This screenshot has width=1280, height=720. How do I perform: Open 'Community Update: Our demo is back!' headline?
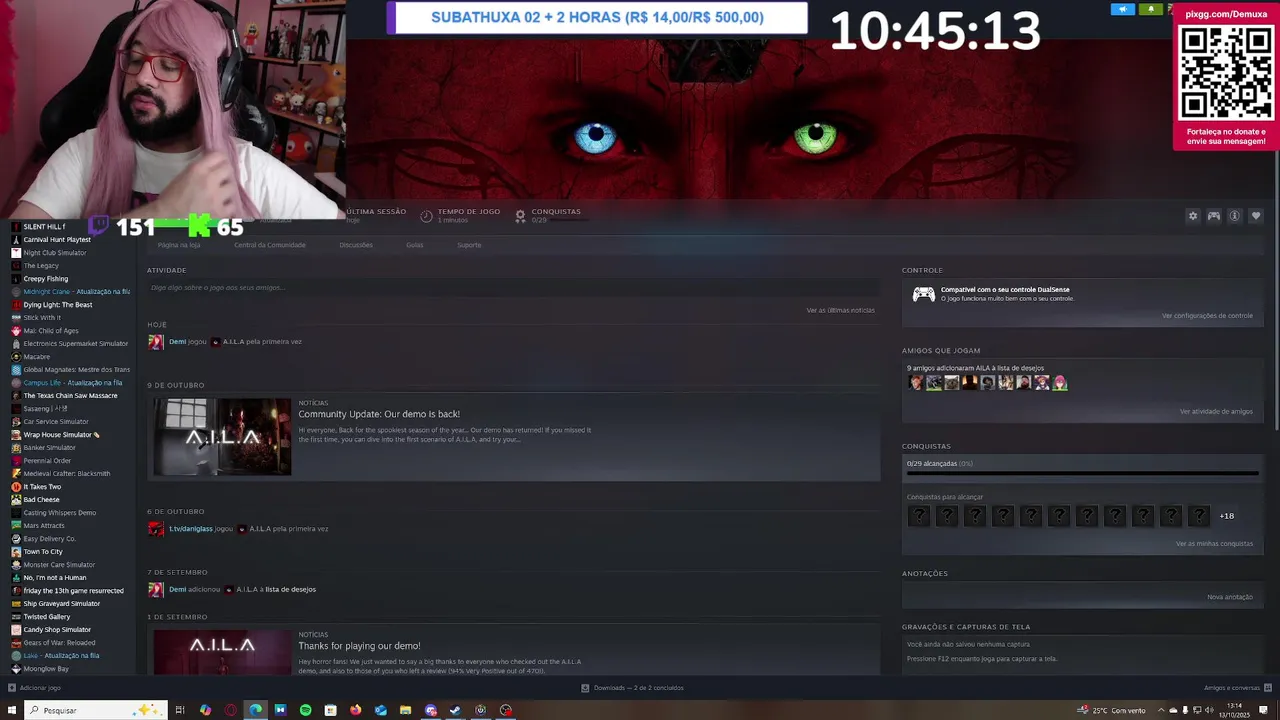point(379,414)
